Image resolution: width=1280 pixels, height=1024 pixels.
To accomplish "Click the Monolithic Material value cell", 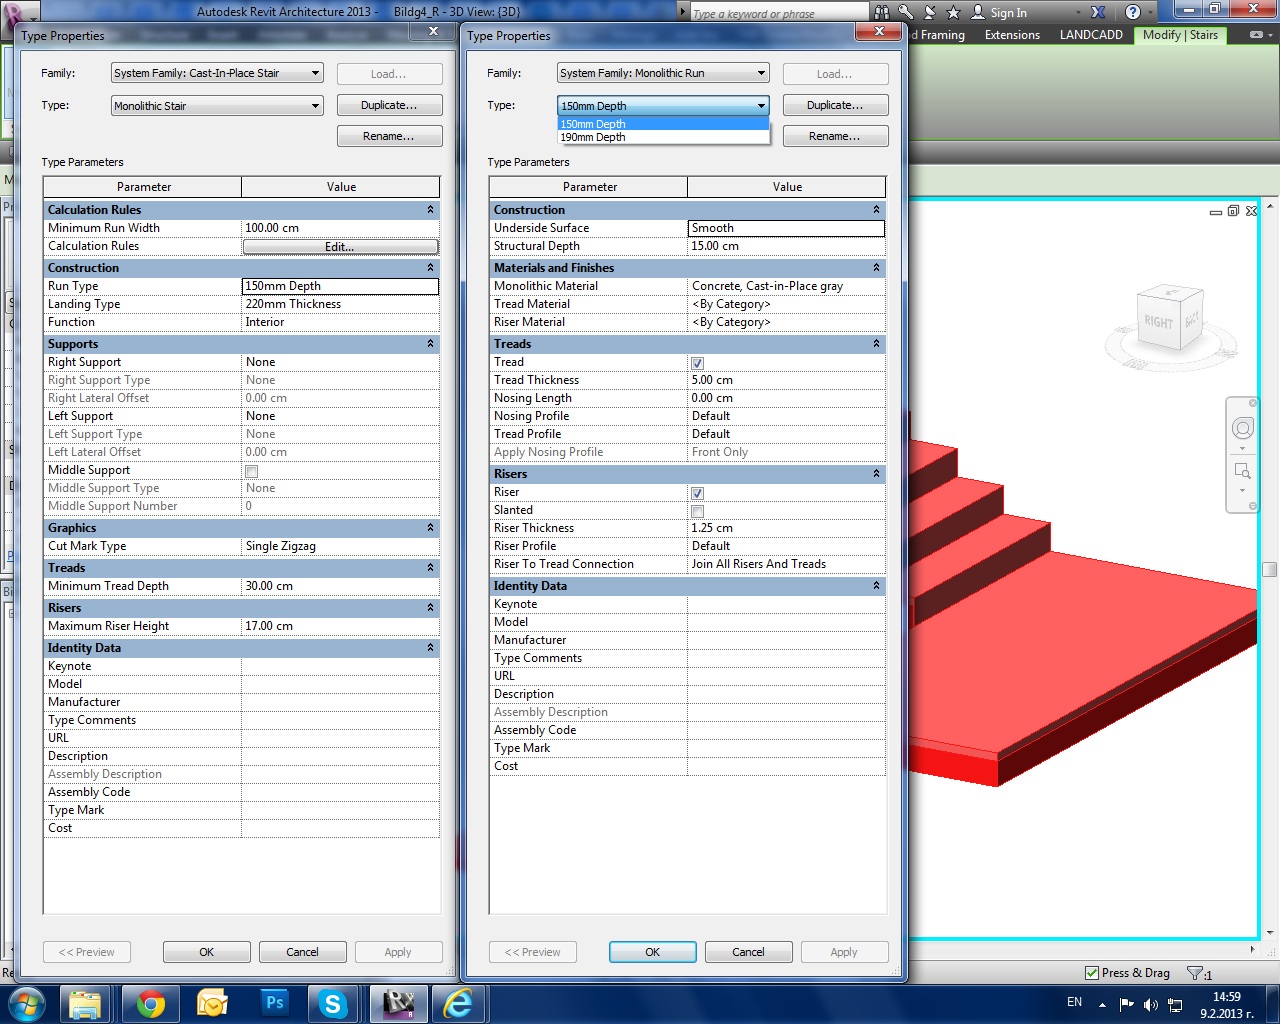I will (787, 286).
